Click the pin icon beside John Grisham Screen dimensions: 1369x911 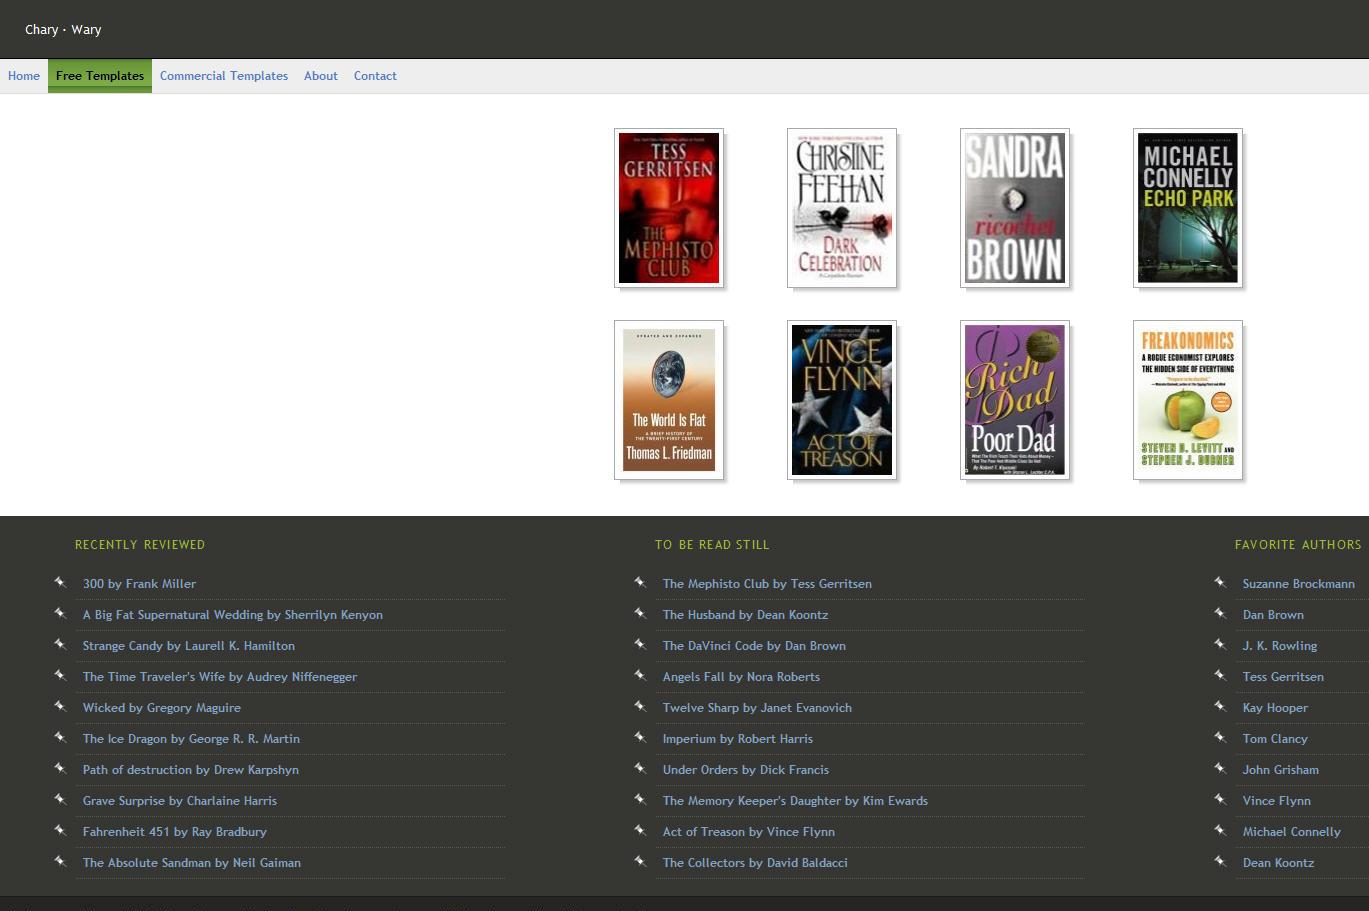coord(1220,768)
